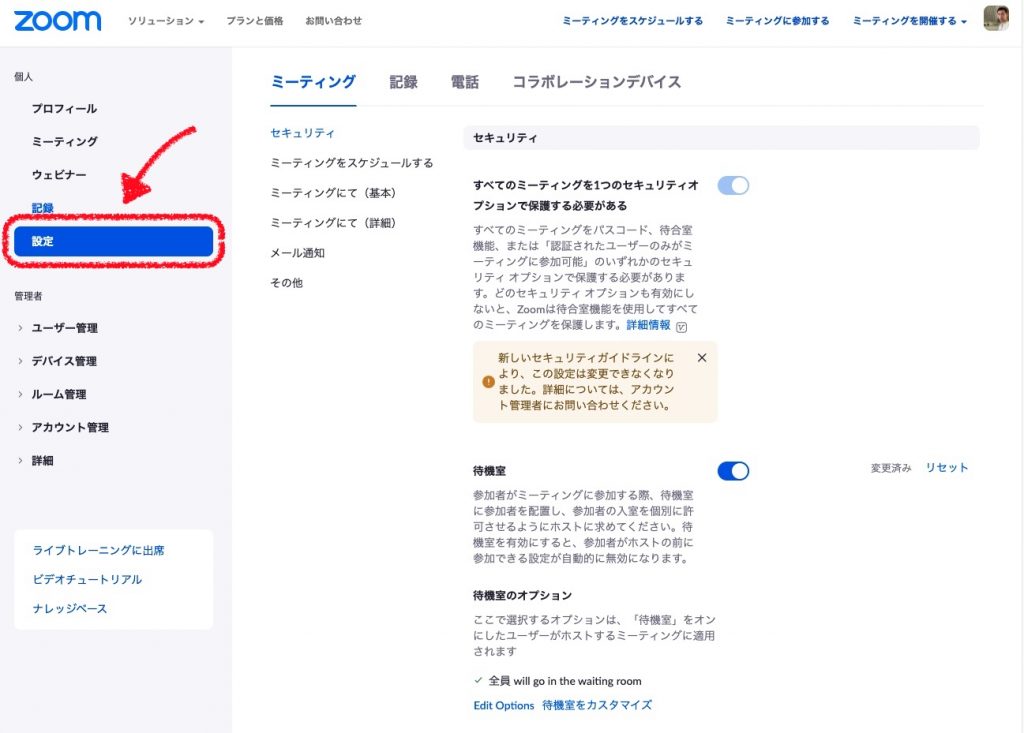Screen dimensions: 1024x733
Task: Toggle the 待機室 waiting room switch
Action: [x=733, y=471]
